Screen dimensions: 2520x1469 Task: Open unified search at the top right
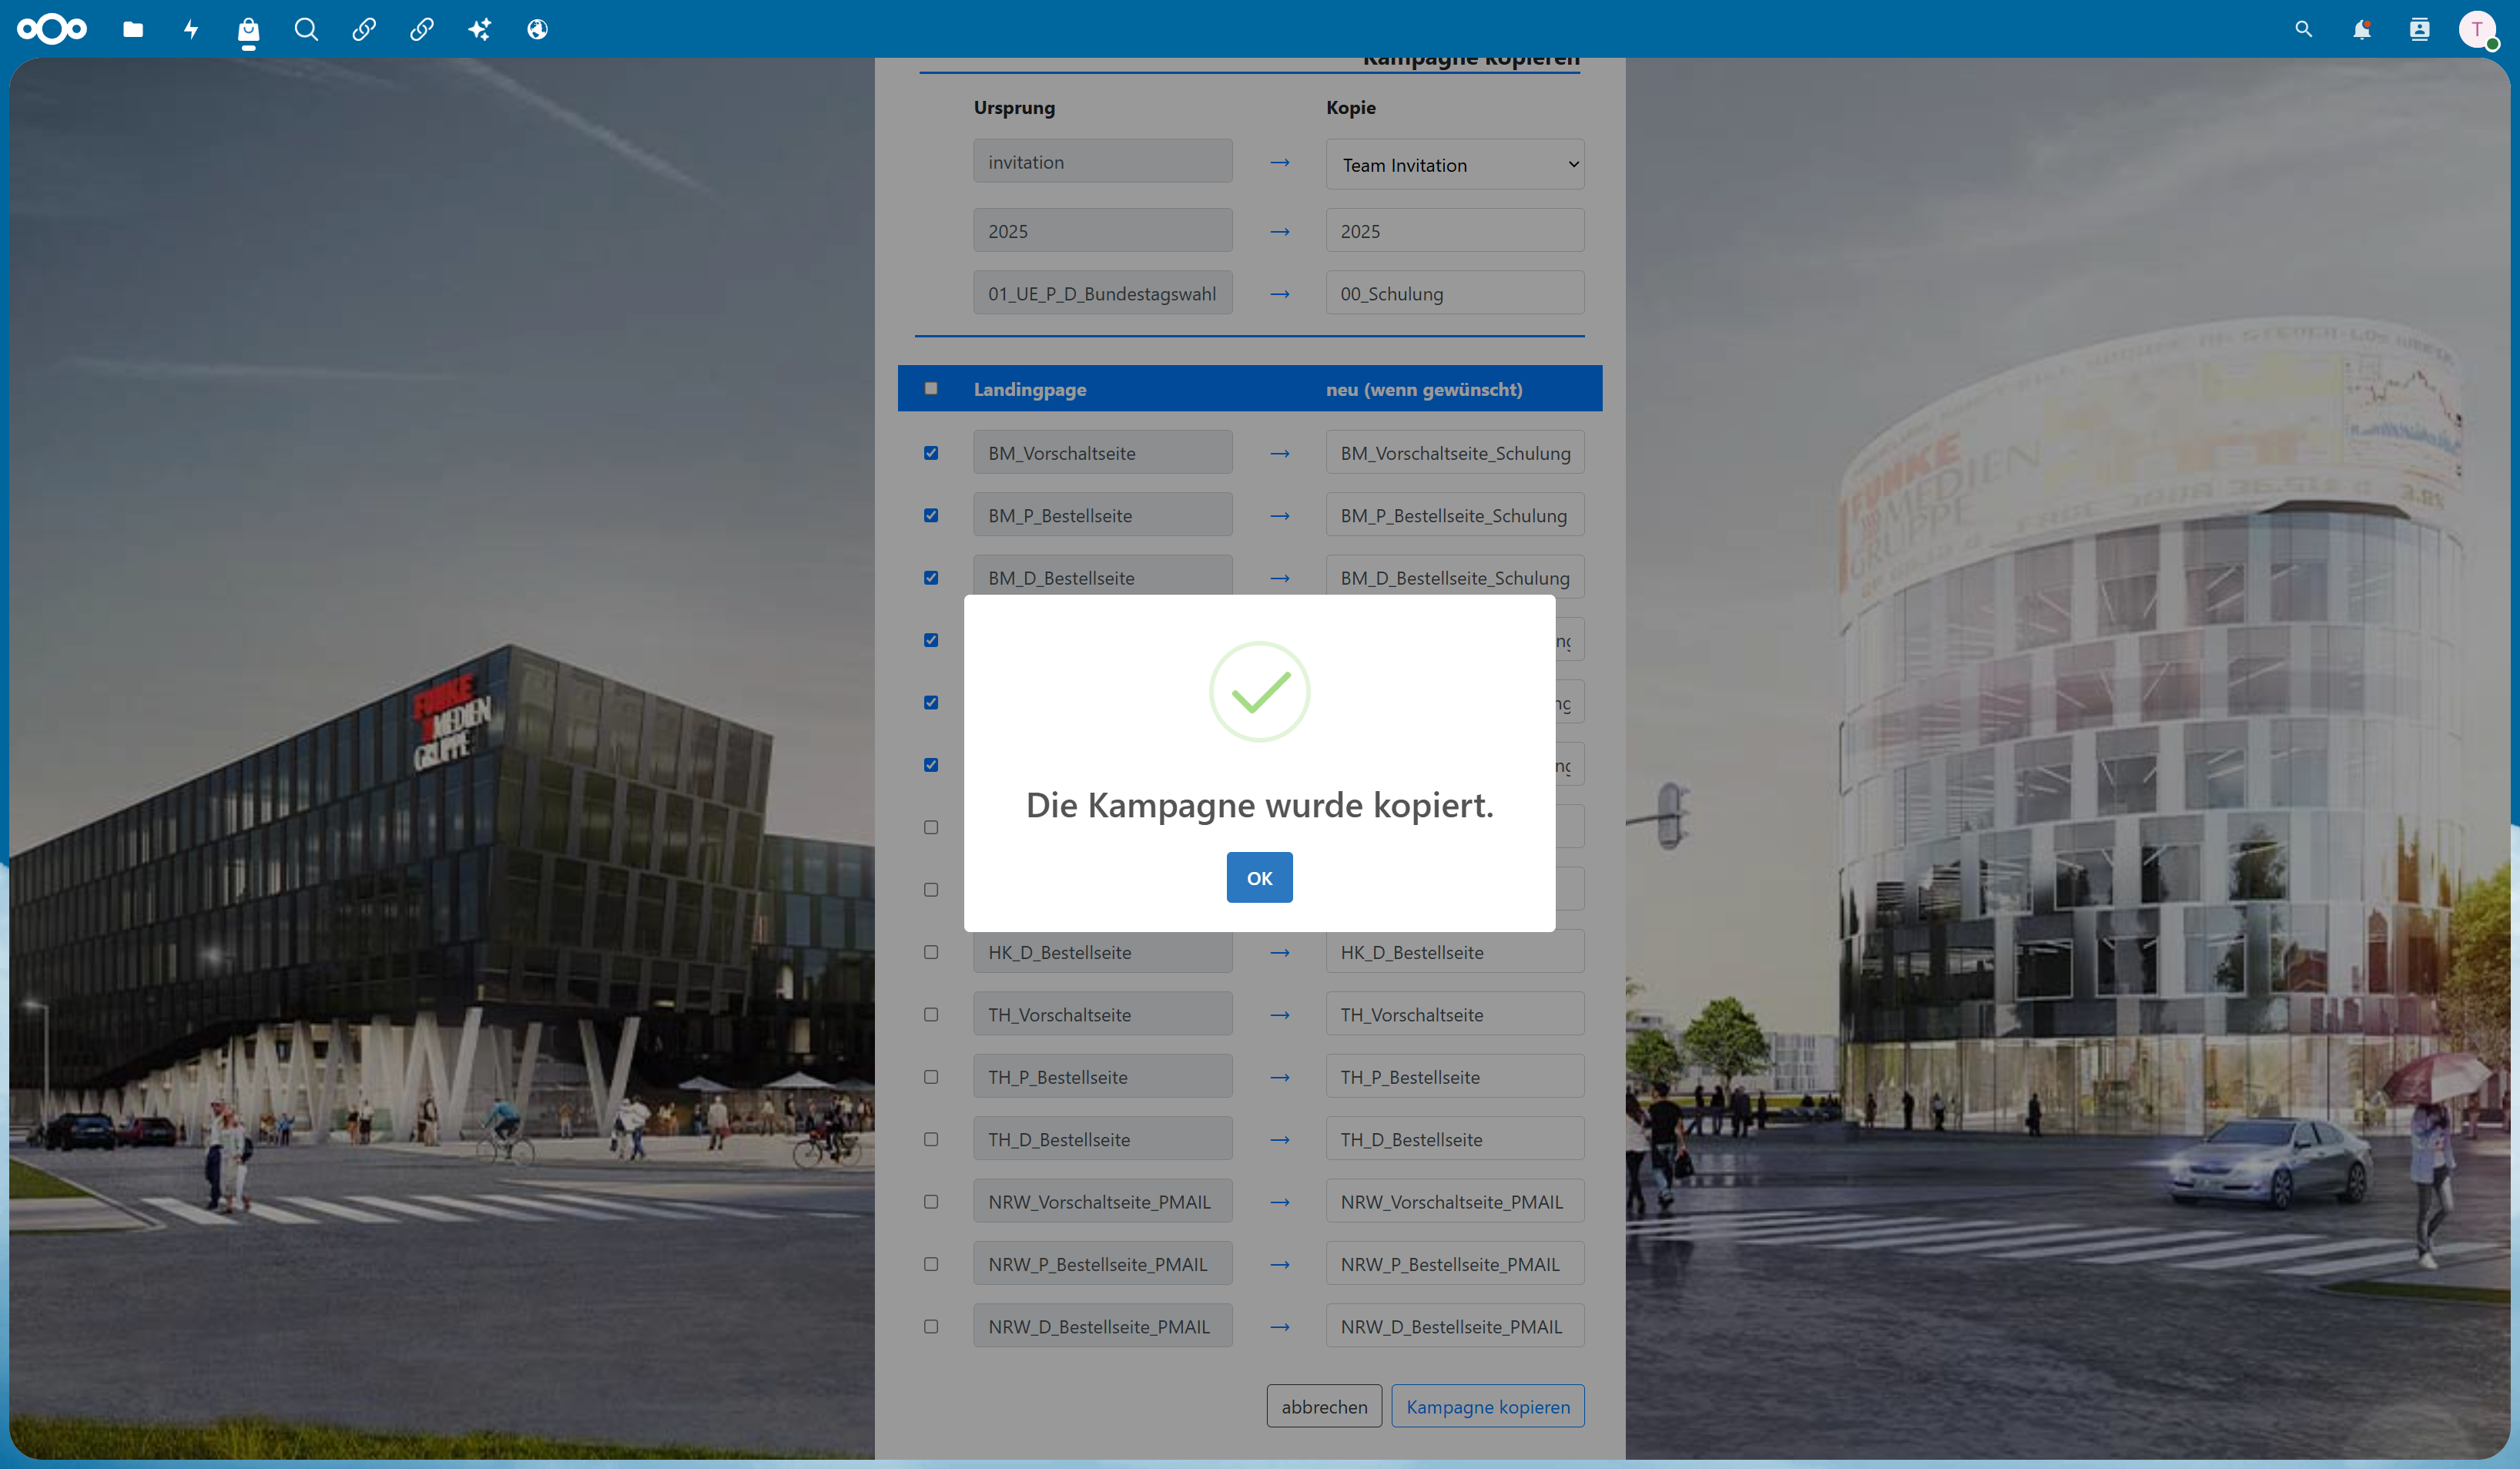pyautogui.click(x=2304, y=29)
